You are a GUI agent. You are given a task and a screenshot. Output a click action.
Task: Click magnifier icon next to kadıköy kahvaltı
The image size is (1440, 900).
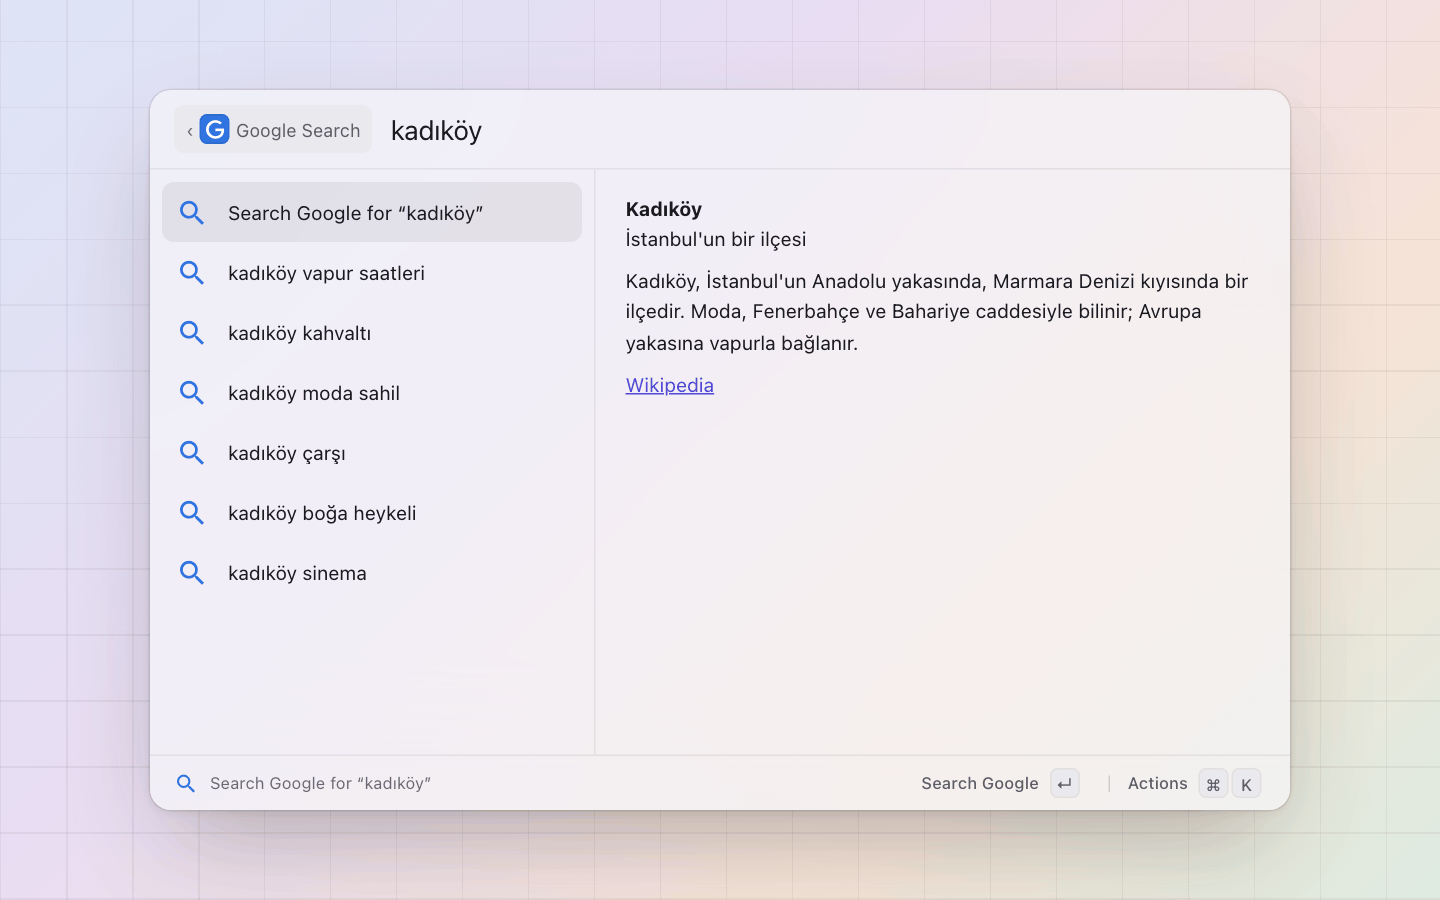192,333
